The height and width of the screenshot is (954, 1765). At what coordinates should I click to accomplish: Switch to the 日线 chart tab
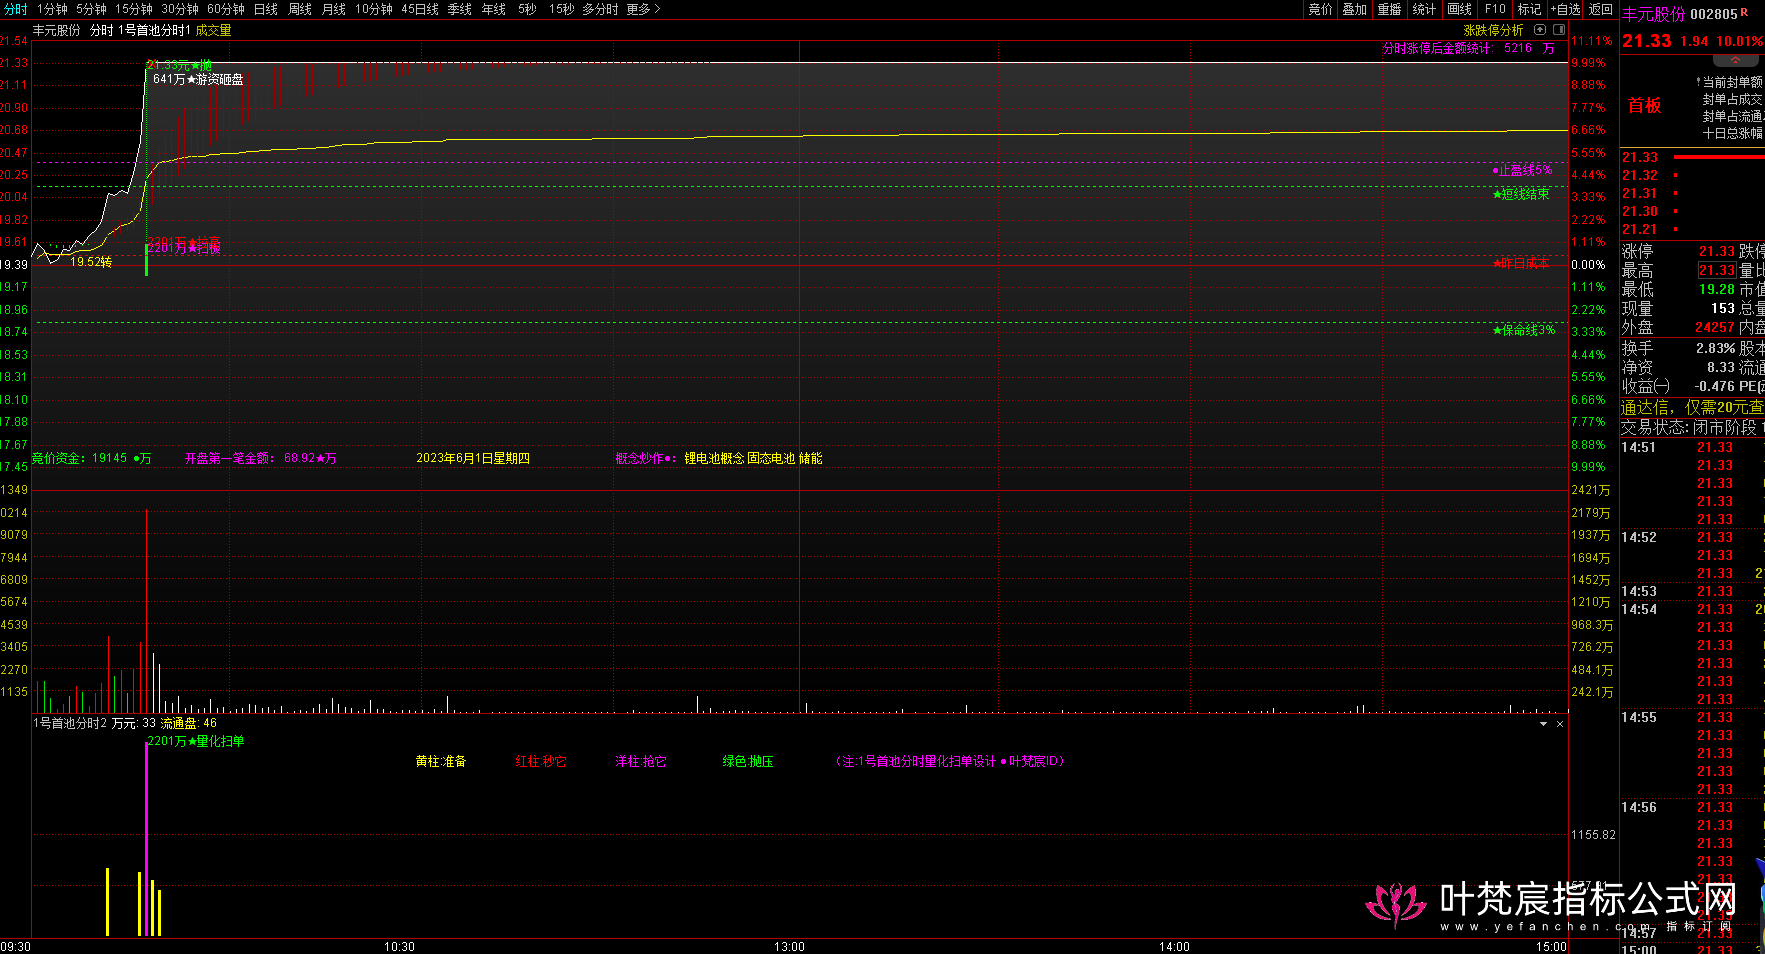click(266, 9)
